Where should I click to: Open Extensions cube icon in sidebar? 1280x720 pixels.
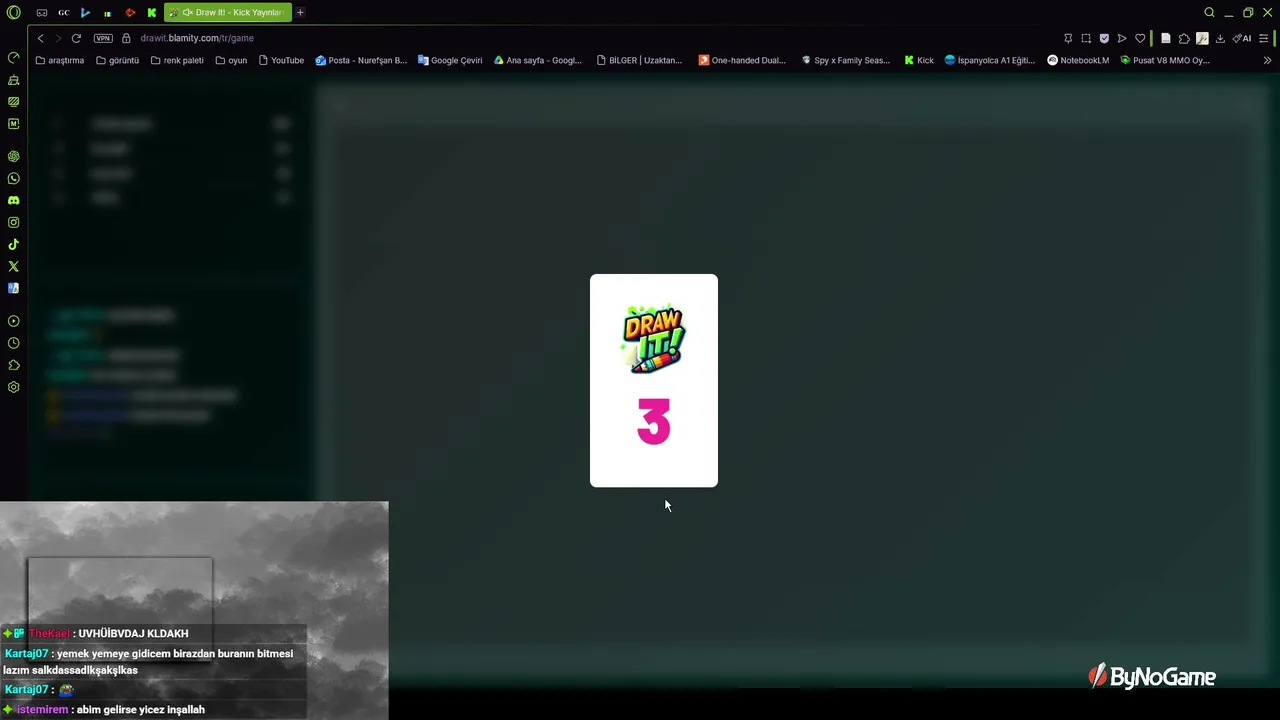(x=14, y=365)
